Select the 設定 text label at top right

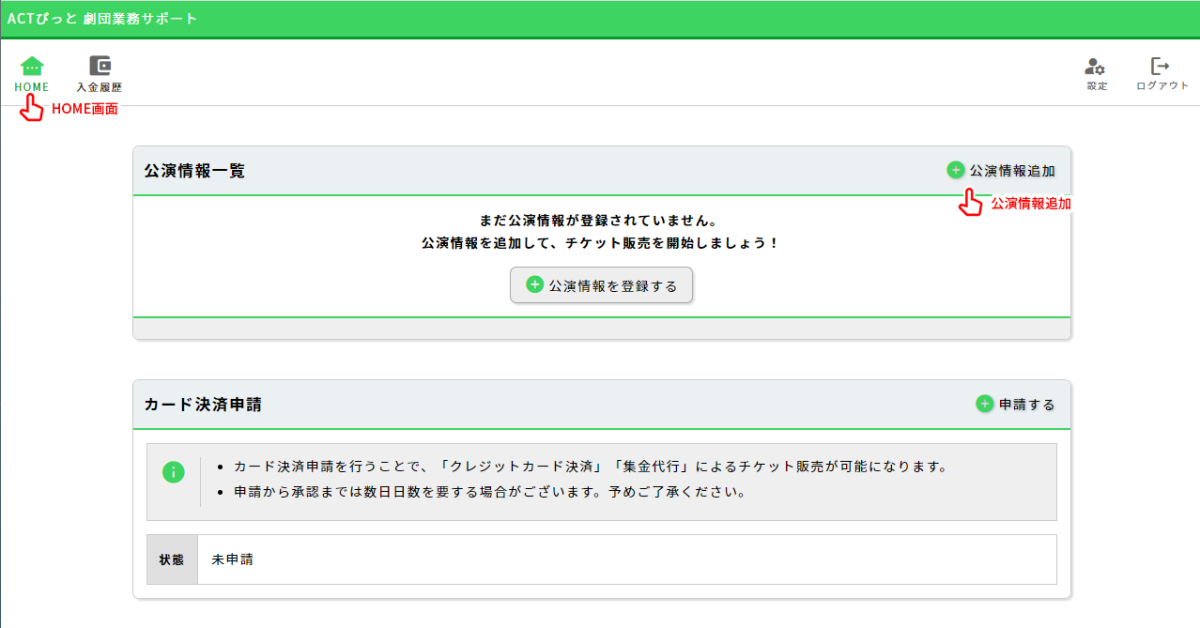[x=1097, y=86]
